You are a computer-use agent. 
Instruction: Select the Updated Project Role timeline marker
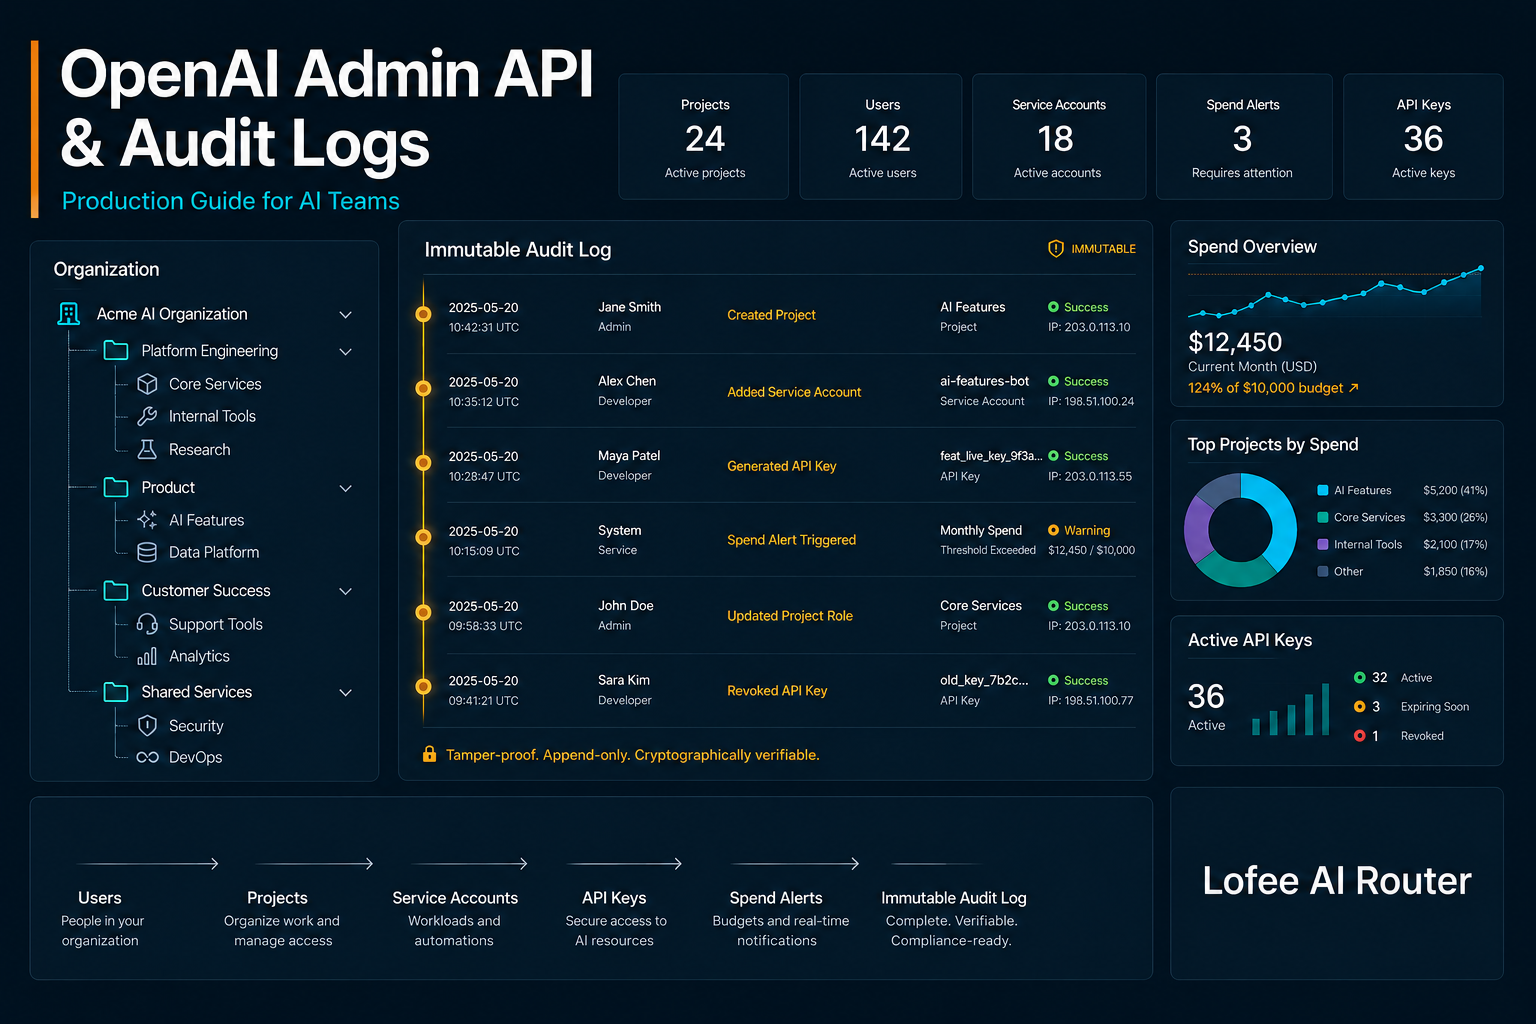(423, 612)
